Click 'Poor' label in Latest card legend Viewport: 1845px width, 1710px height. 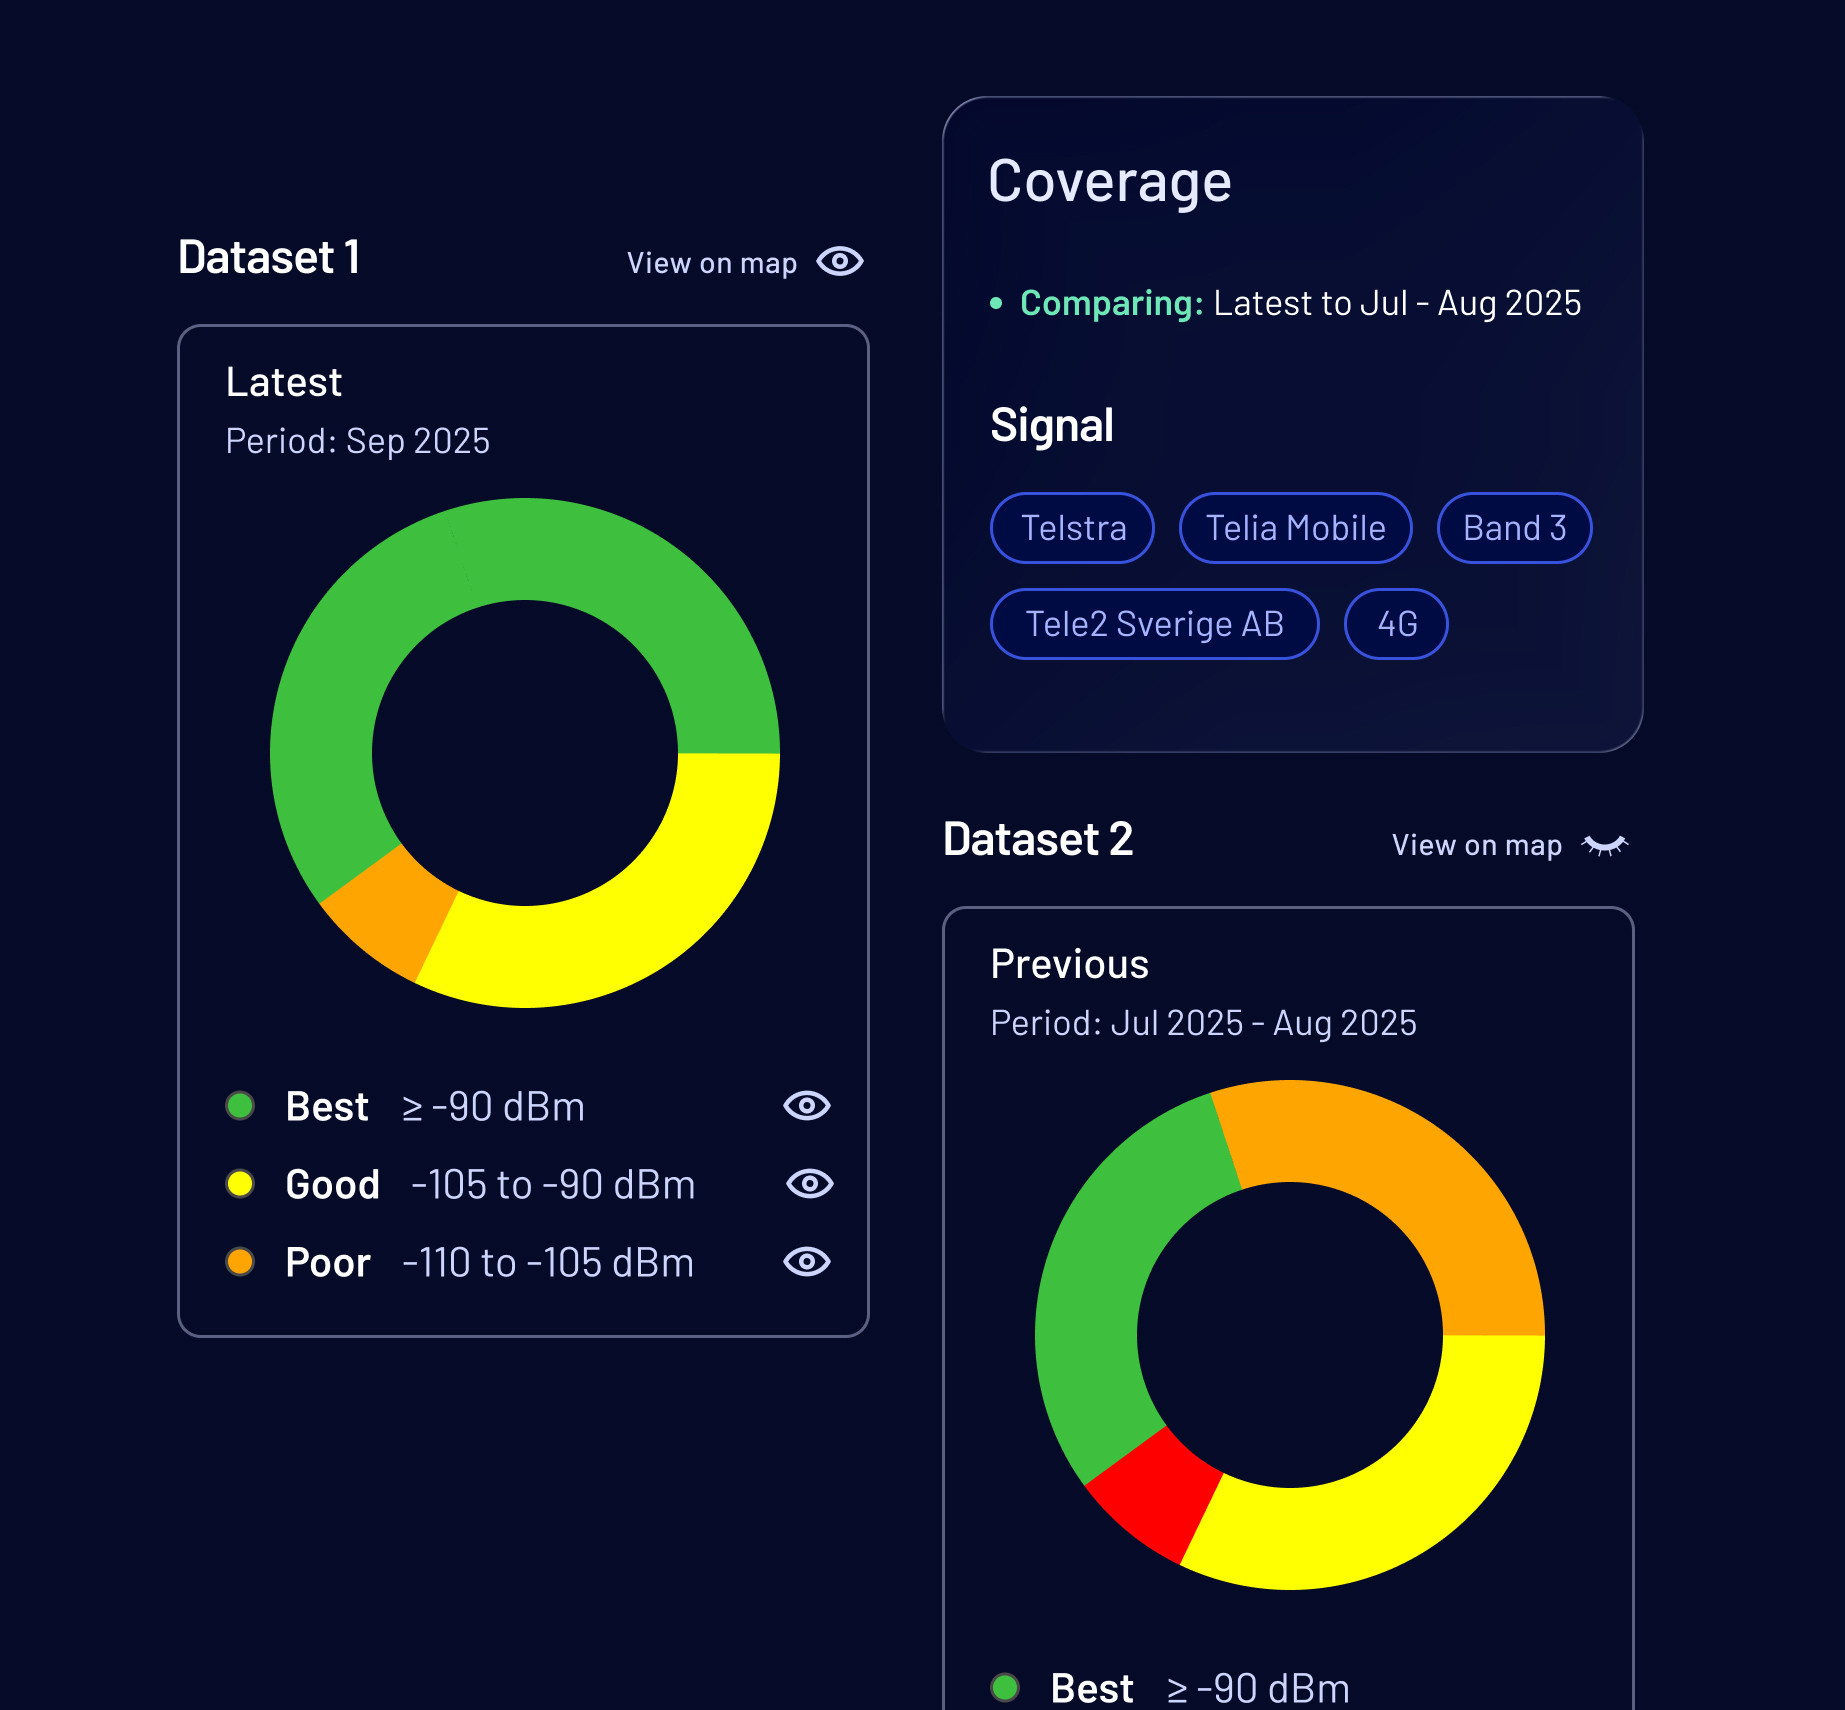click(328, 1263)
